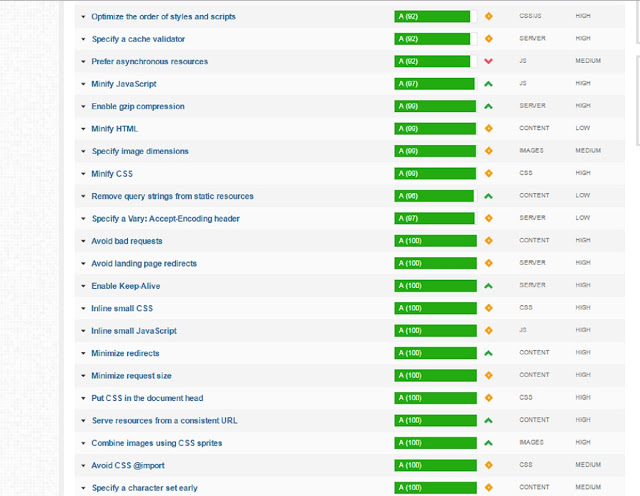Image resolution: width=640 pixels, height=496 pixels.
Task: Click the orange diamond icon for Avoid CSS @import
Action: coord(488,465)
